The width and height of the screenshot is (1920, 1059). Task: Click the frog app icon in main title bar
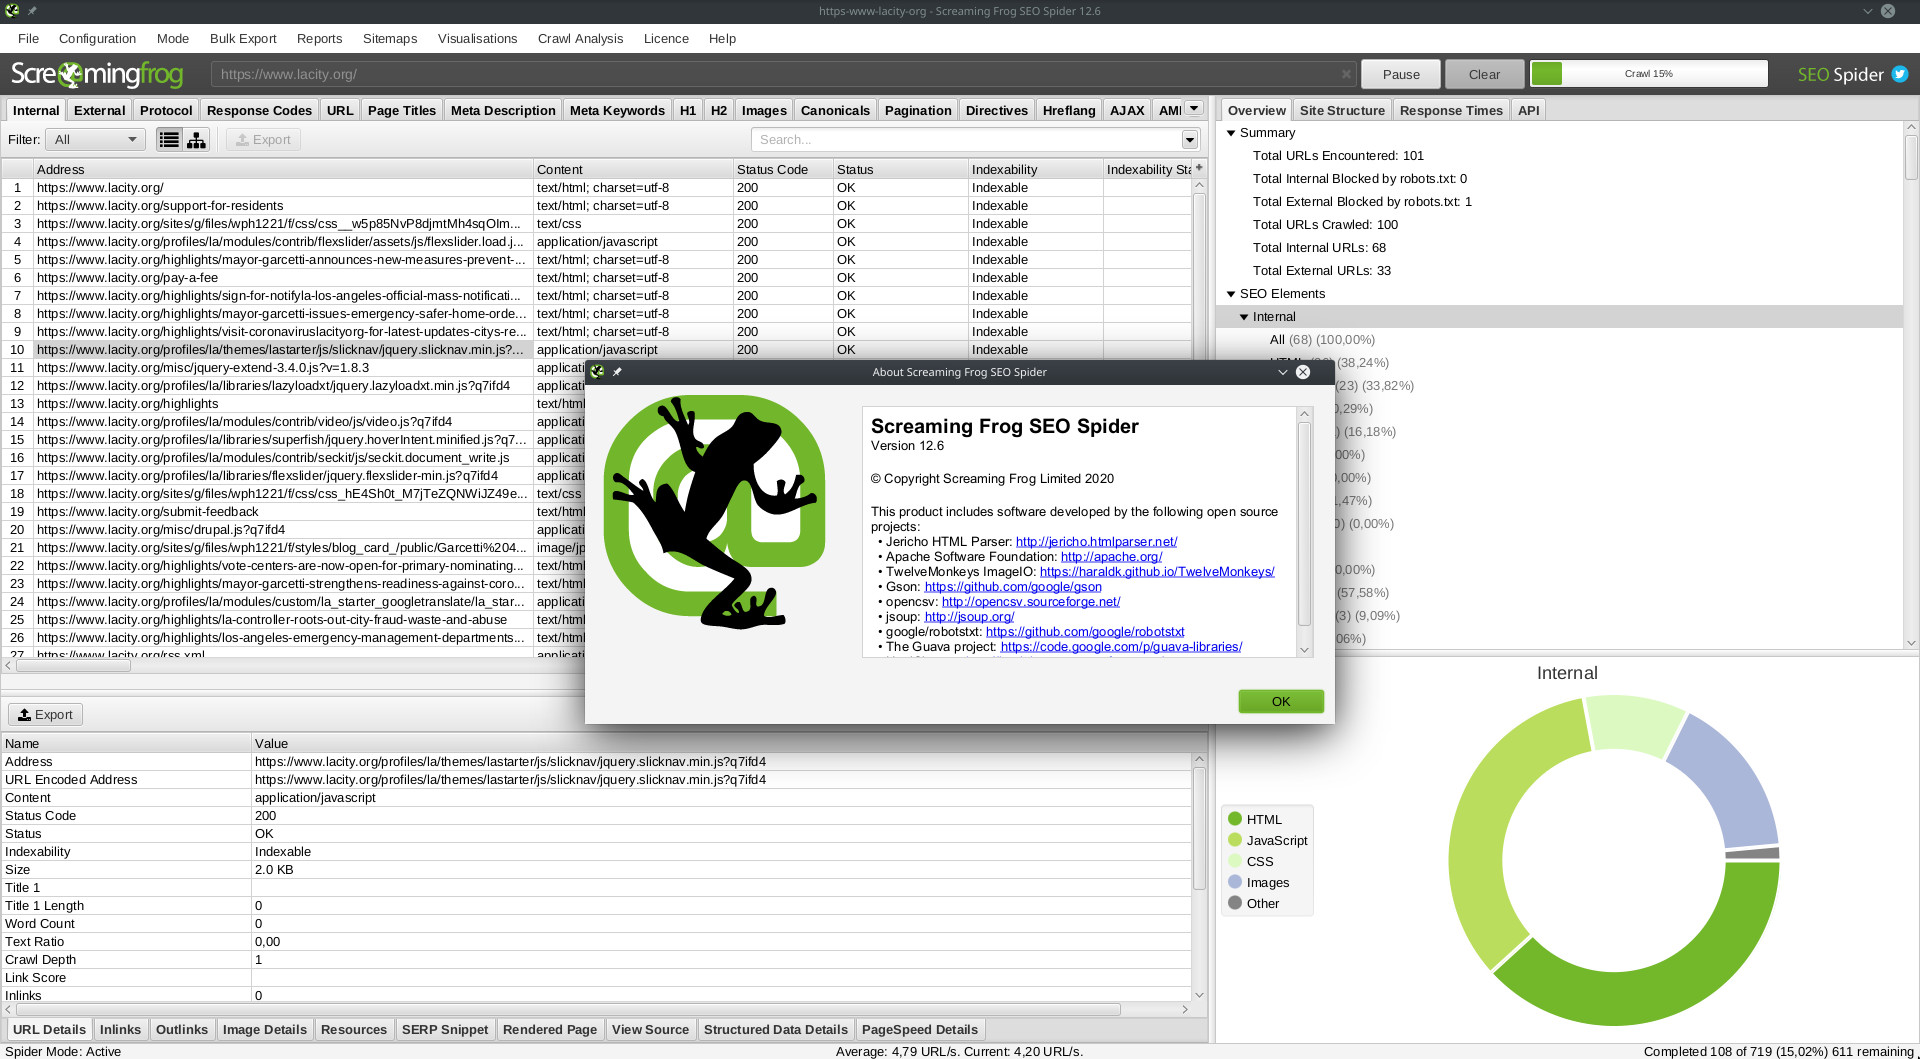[x=12, y=11]
